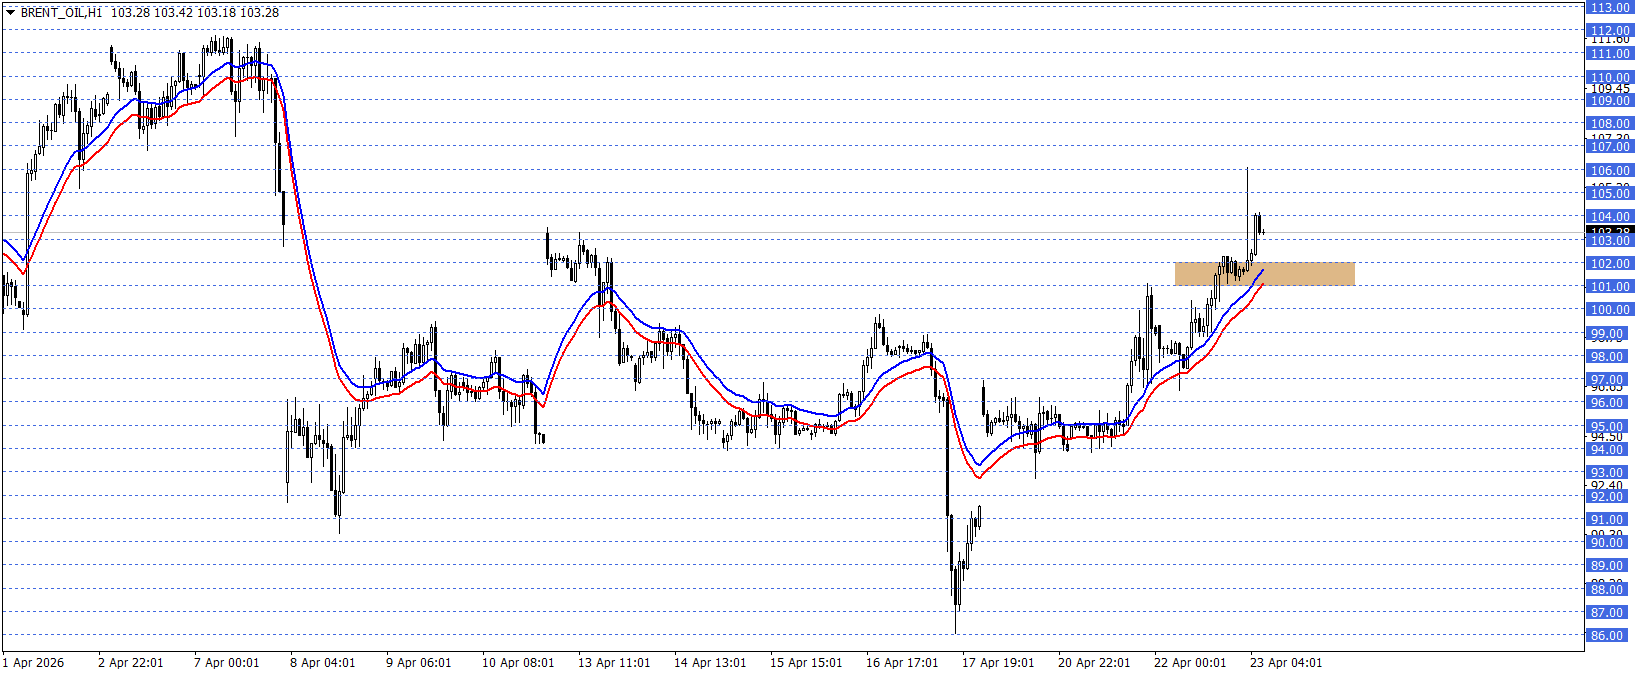Click the 14 Apr 13:01 time label
The height and width of the screenshot is (675, 1641).
coord(710,663)
